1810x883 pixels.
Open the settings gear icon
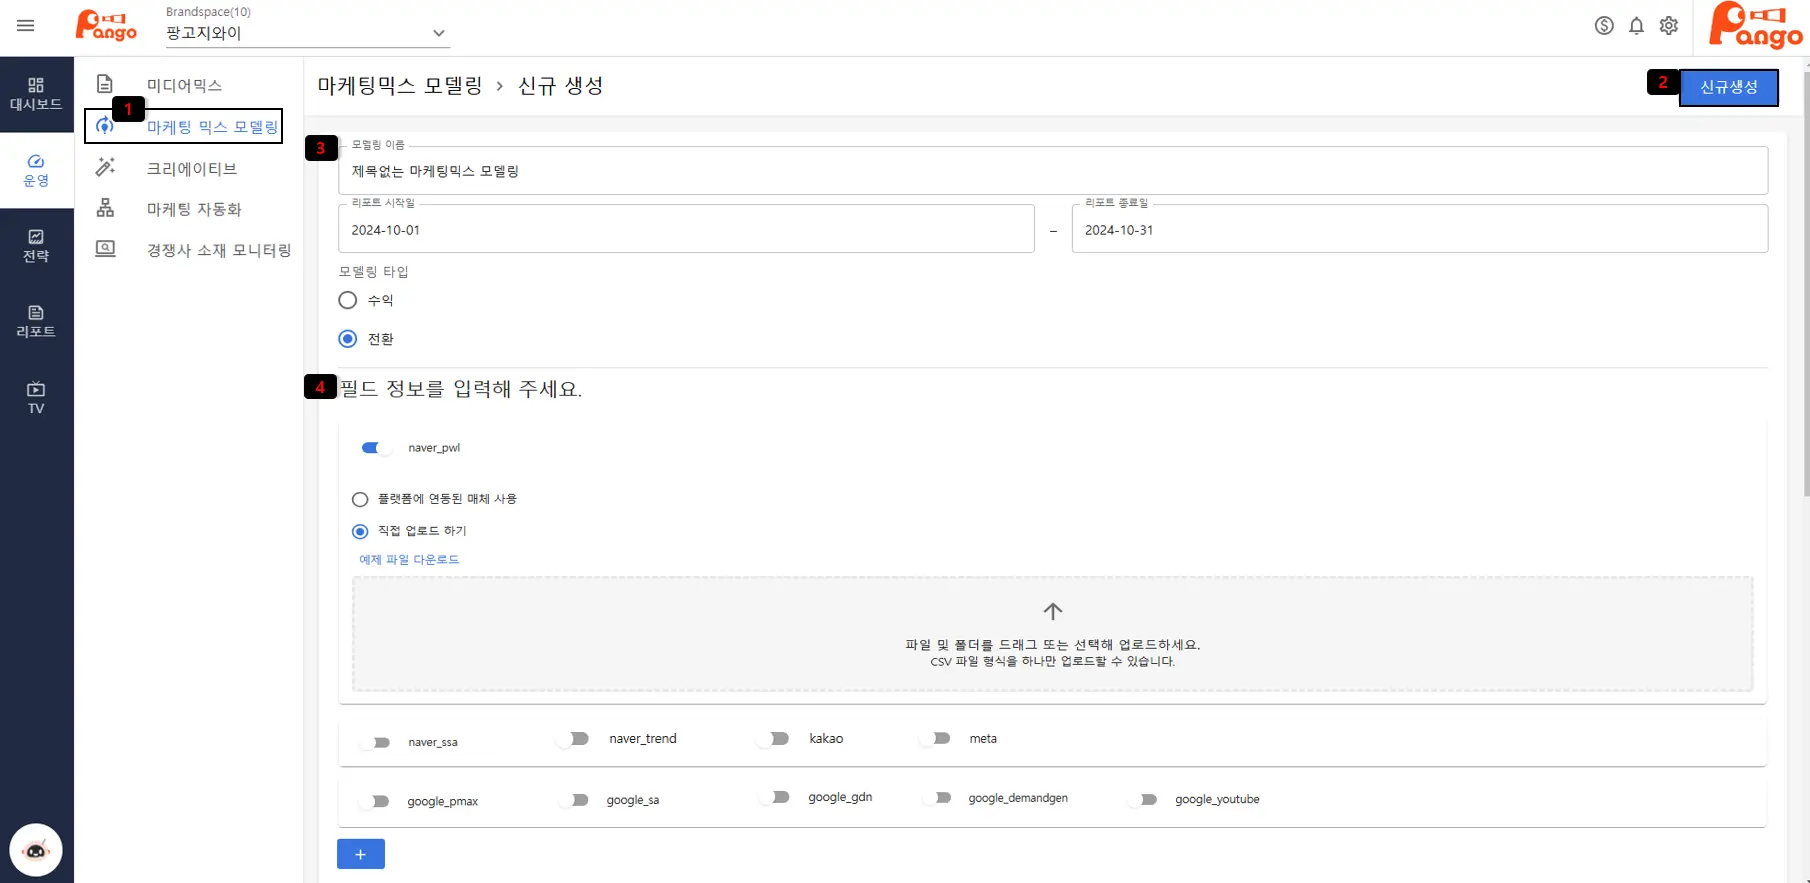click(1668, 26)
